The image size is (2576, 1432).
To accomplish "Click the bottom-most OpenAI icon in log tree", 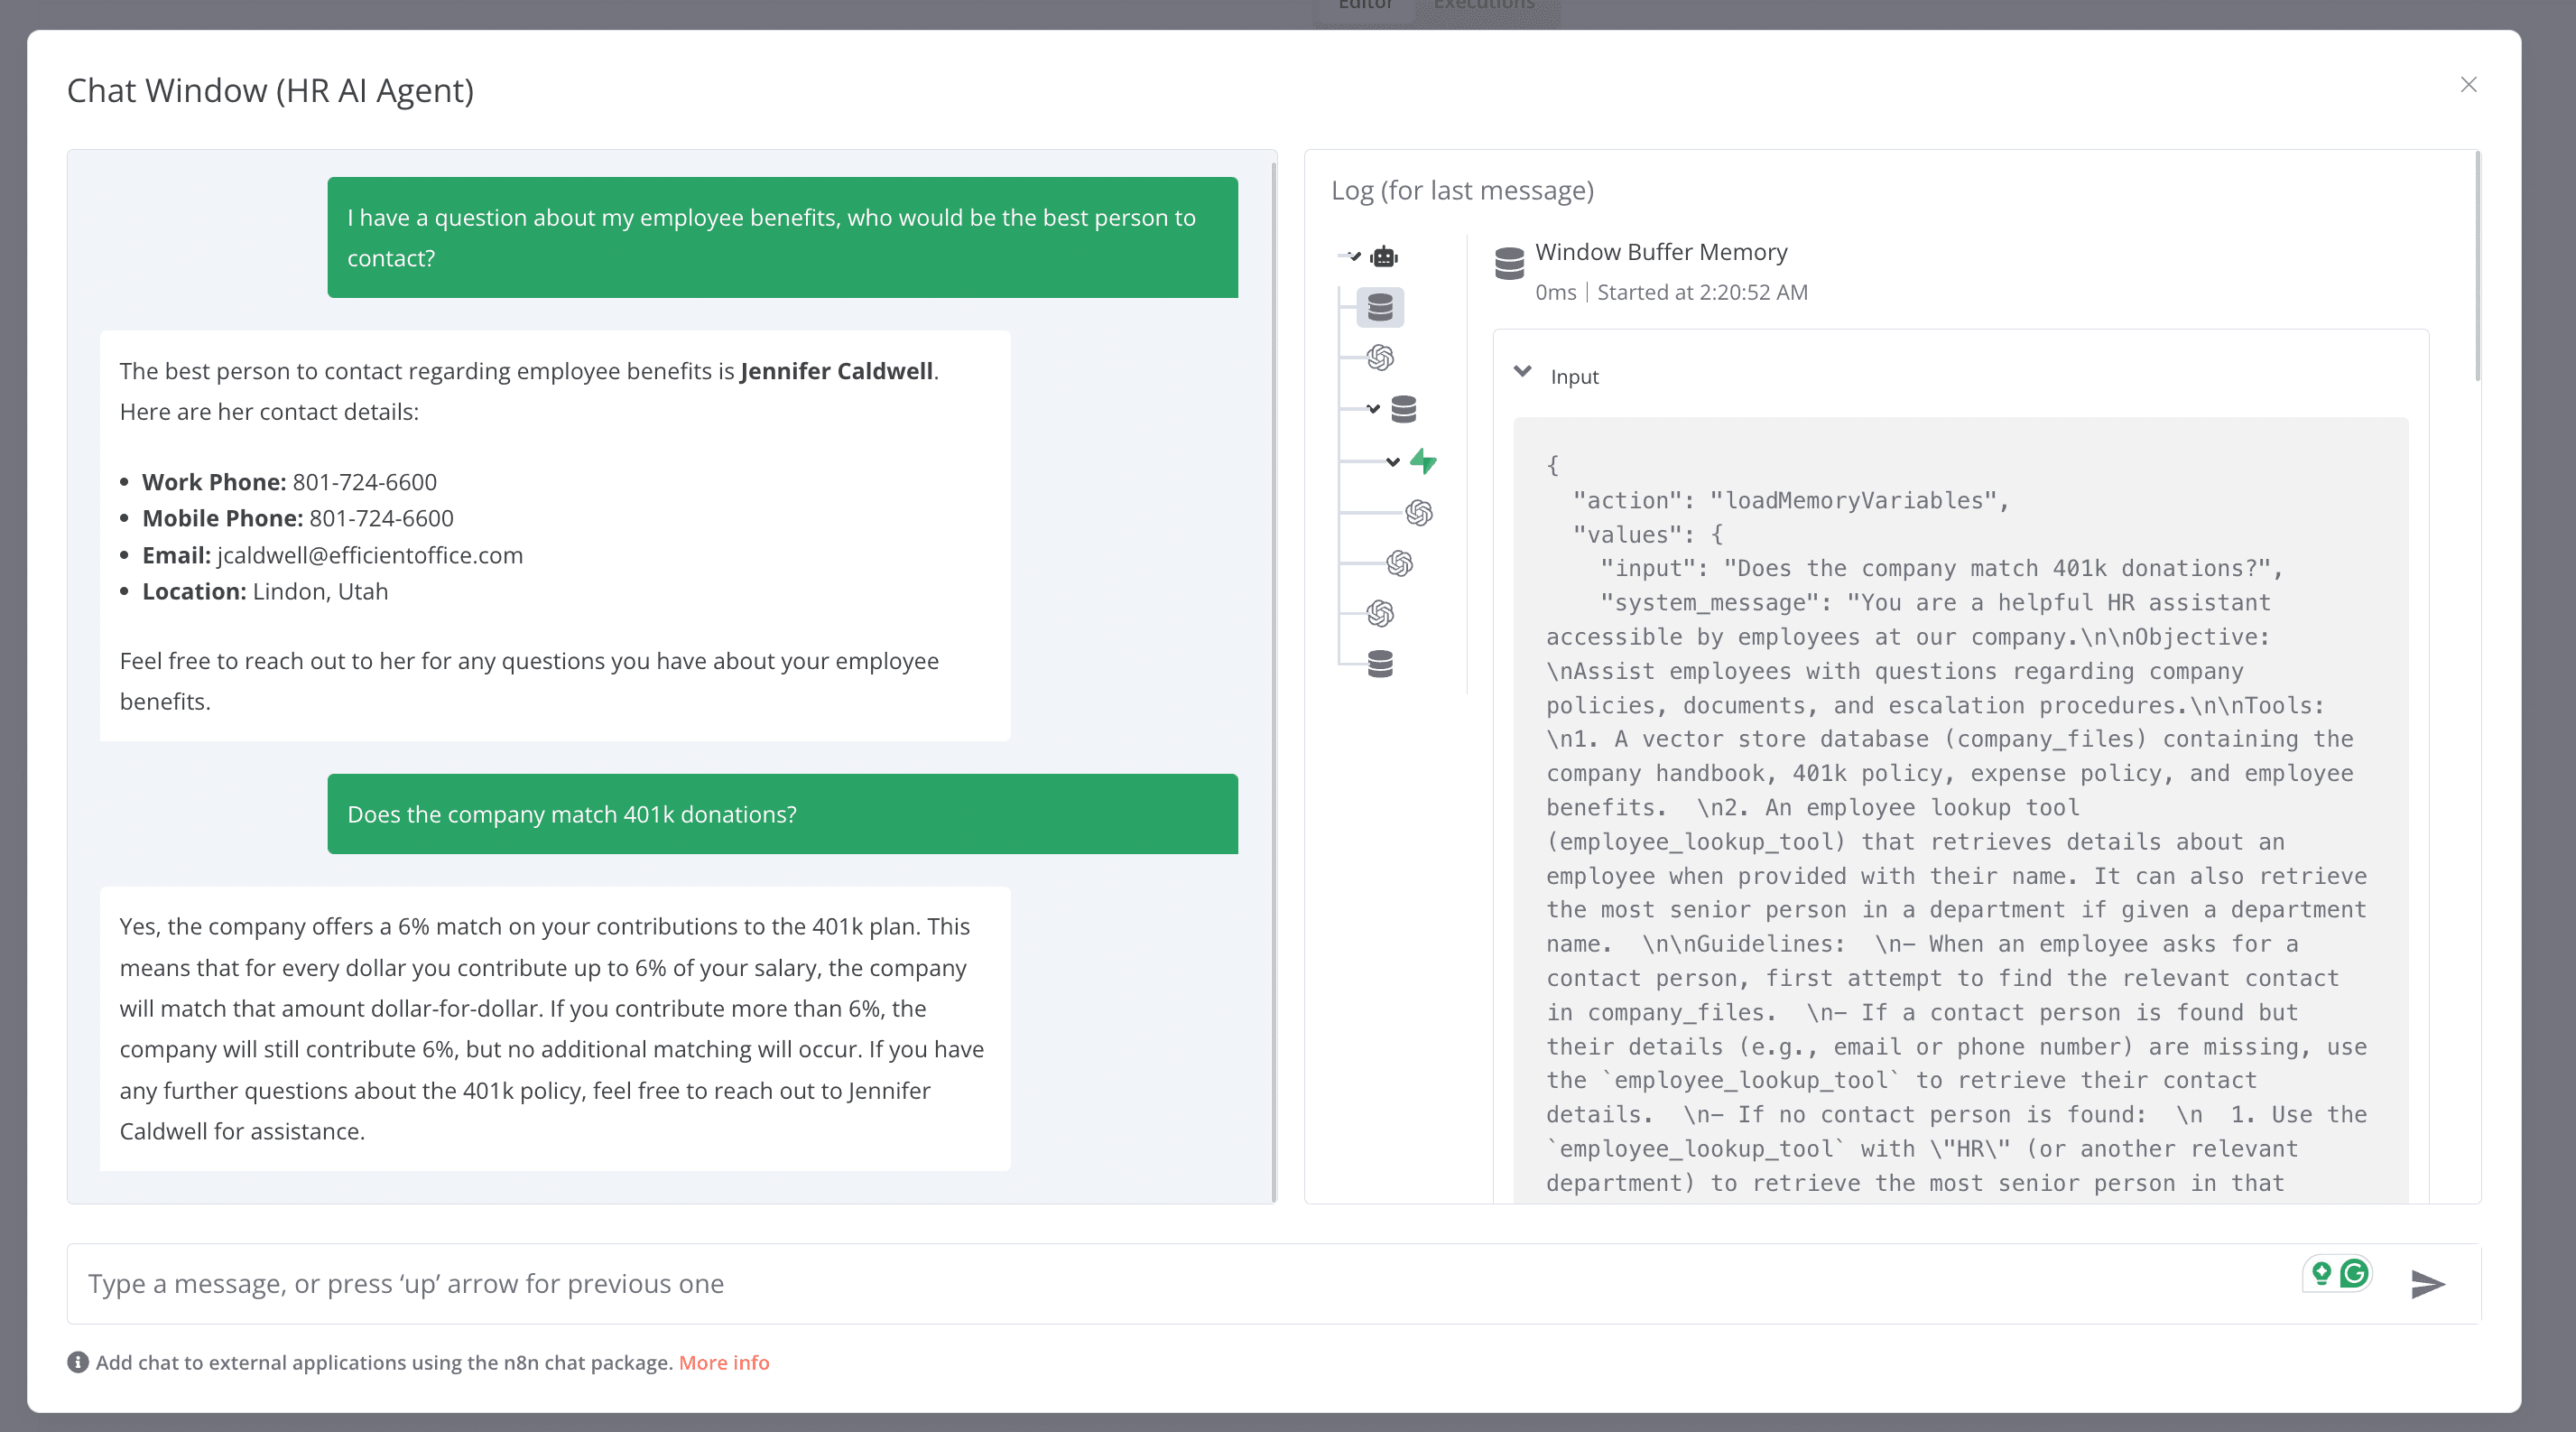I will pos(1380,613).
